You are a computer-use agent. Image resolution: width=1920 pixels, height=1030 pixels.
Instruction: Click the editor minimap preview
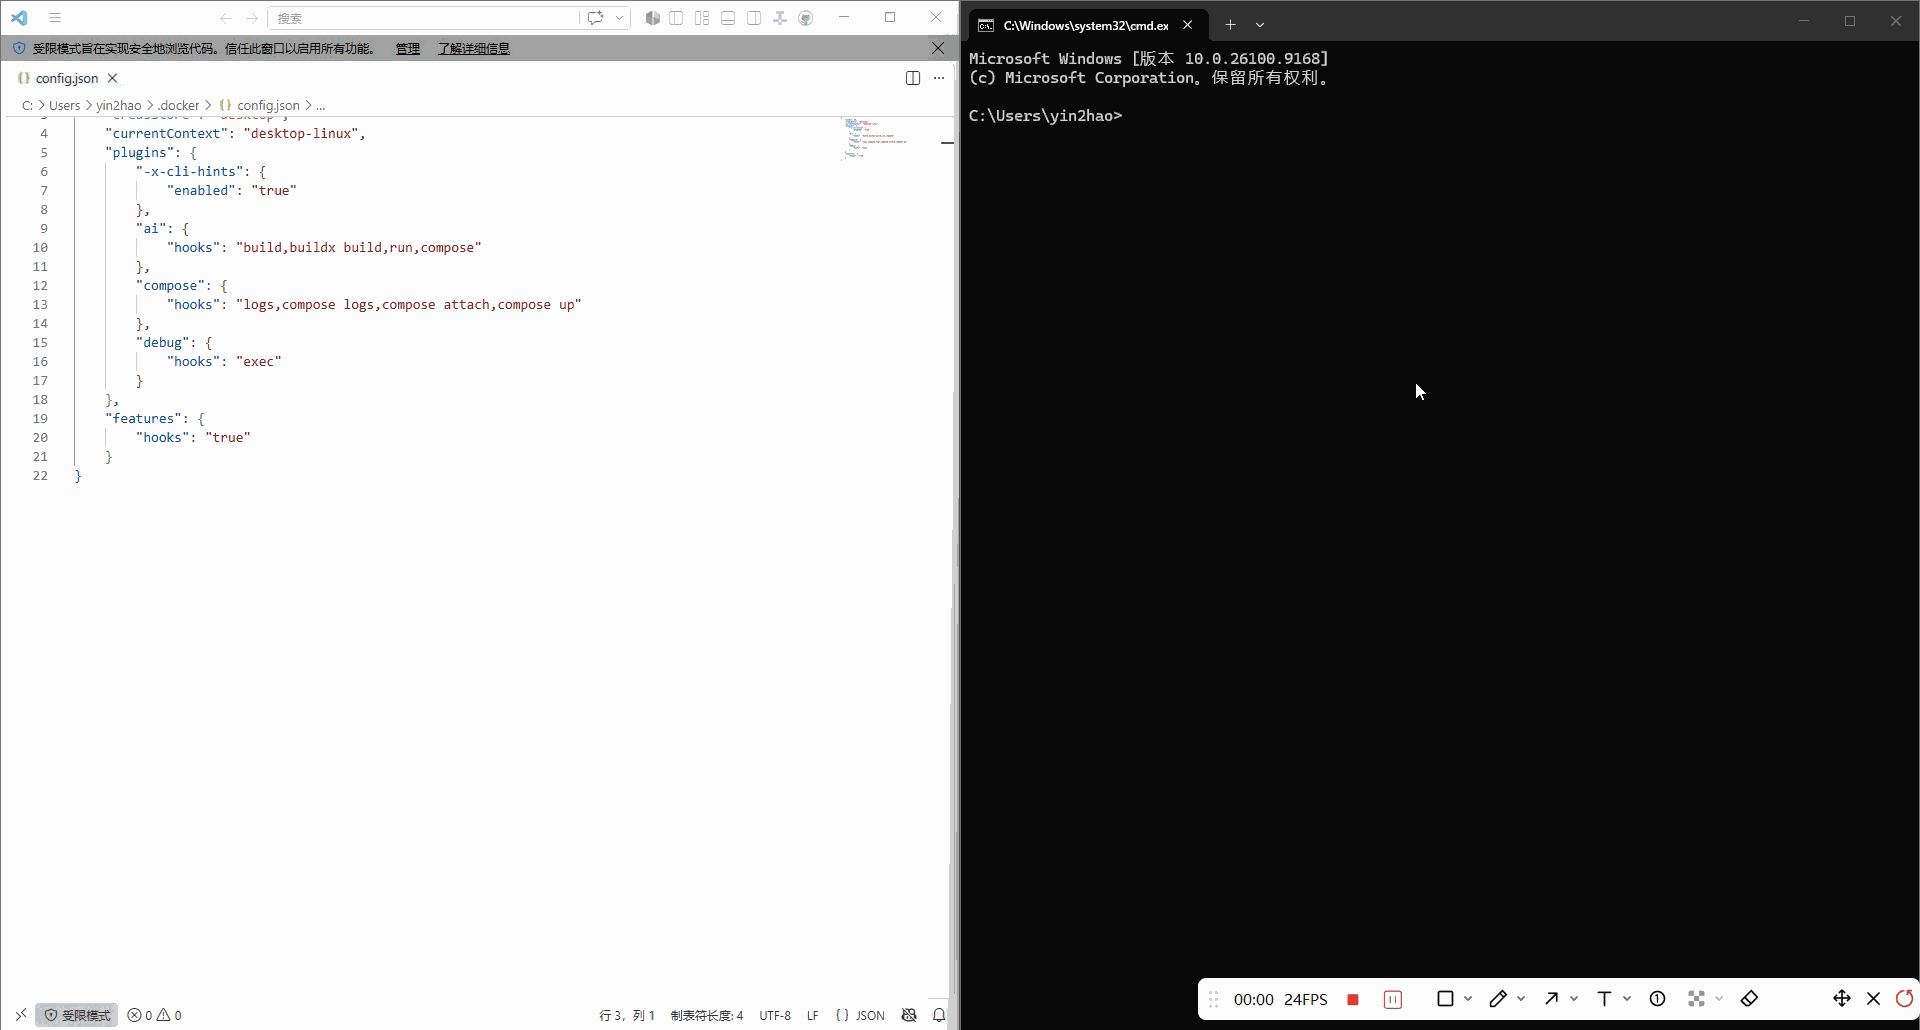tap(876, 138)
